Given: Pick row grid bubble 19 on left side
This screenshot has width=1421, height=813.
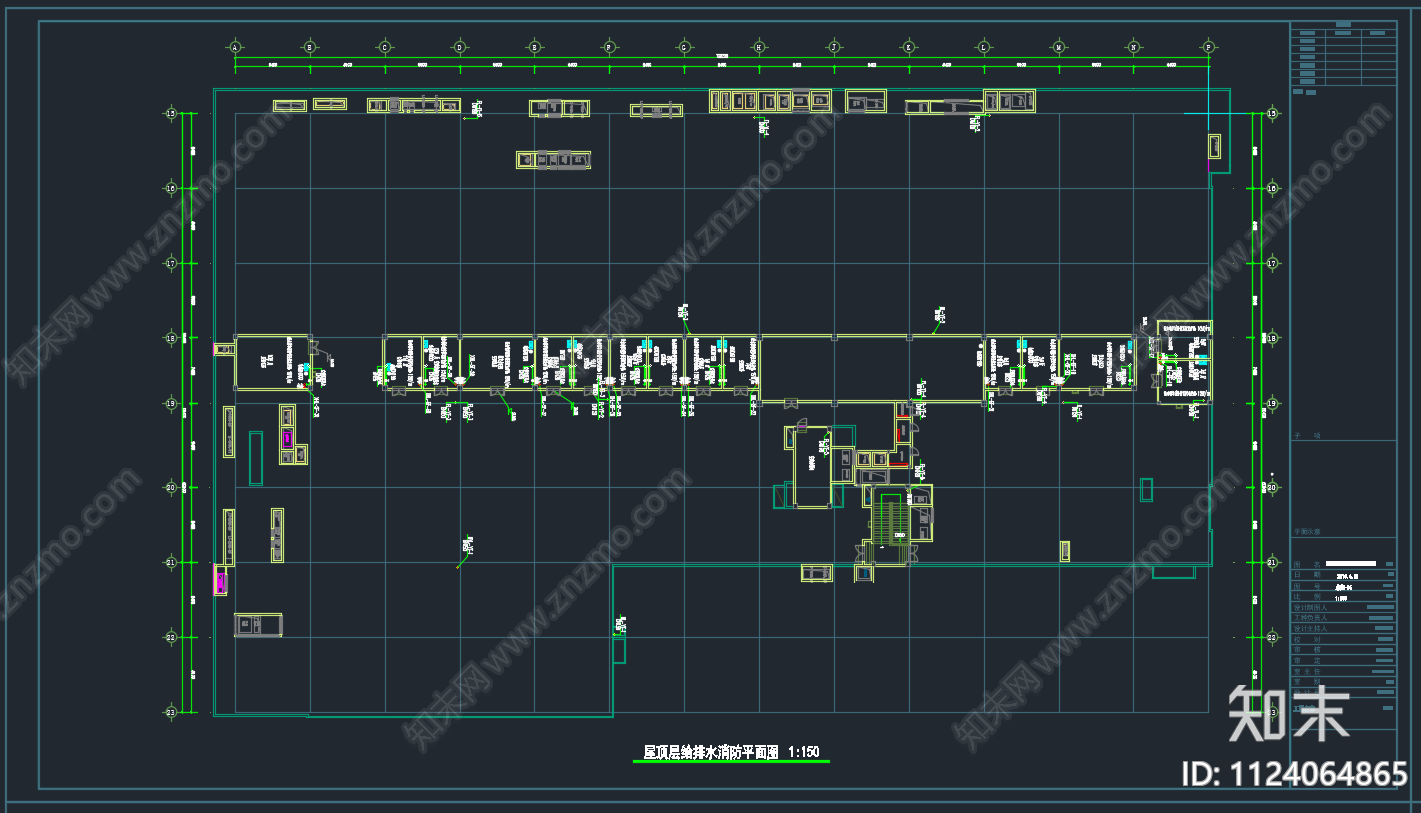Looking at the screenshot, I should pos(170,403).
